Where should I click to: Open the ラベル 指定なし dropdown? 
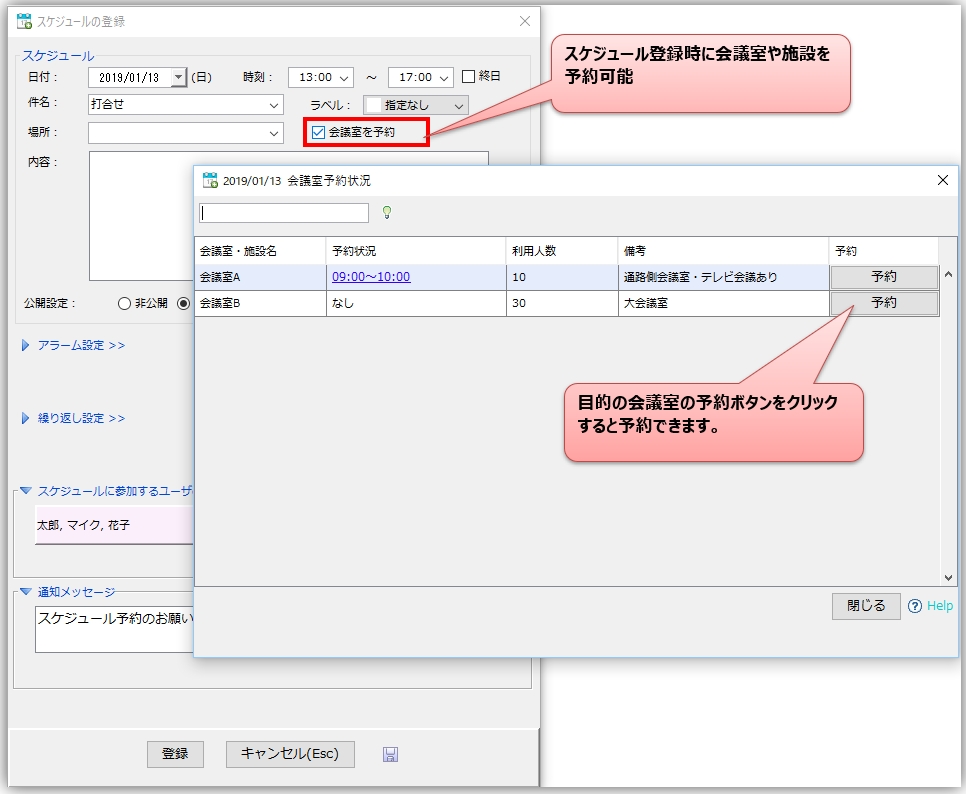[458, 105]
